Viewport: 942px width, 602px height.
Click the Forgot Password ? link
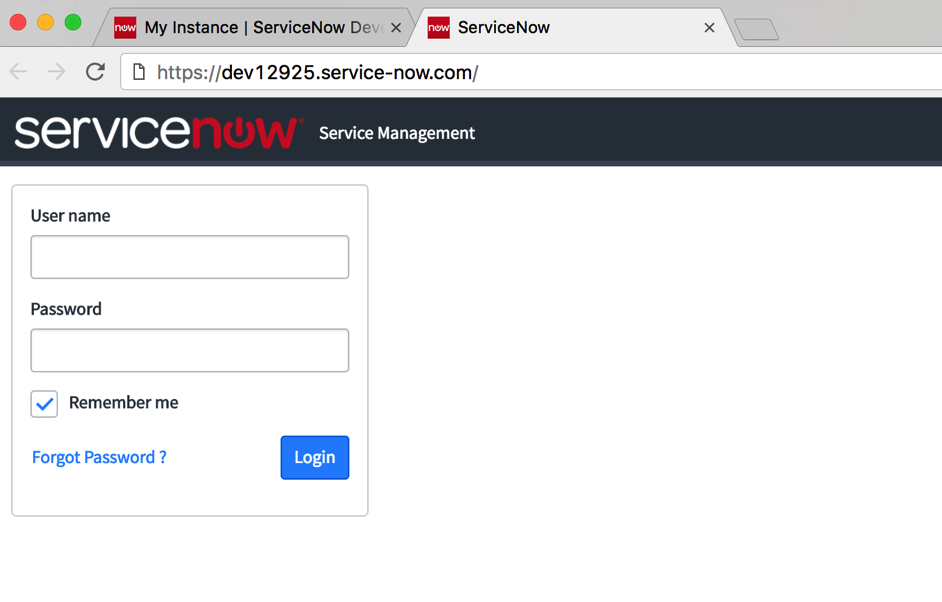click(x=99, y=457)
